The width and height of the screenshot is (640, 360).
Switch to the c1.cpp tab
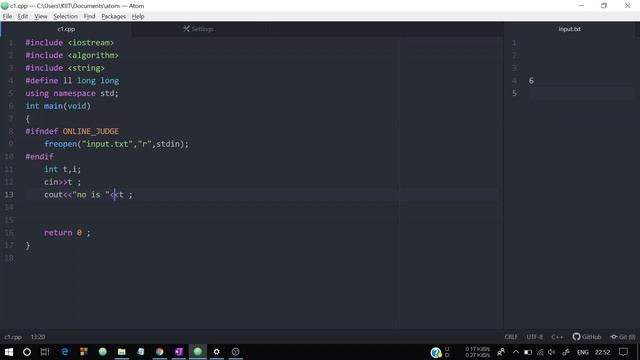[x=66, y=29]
